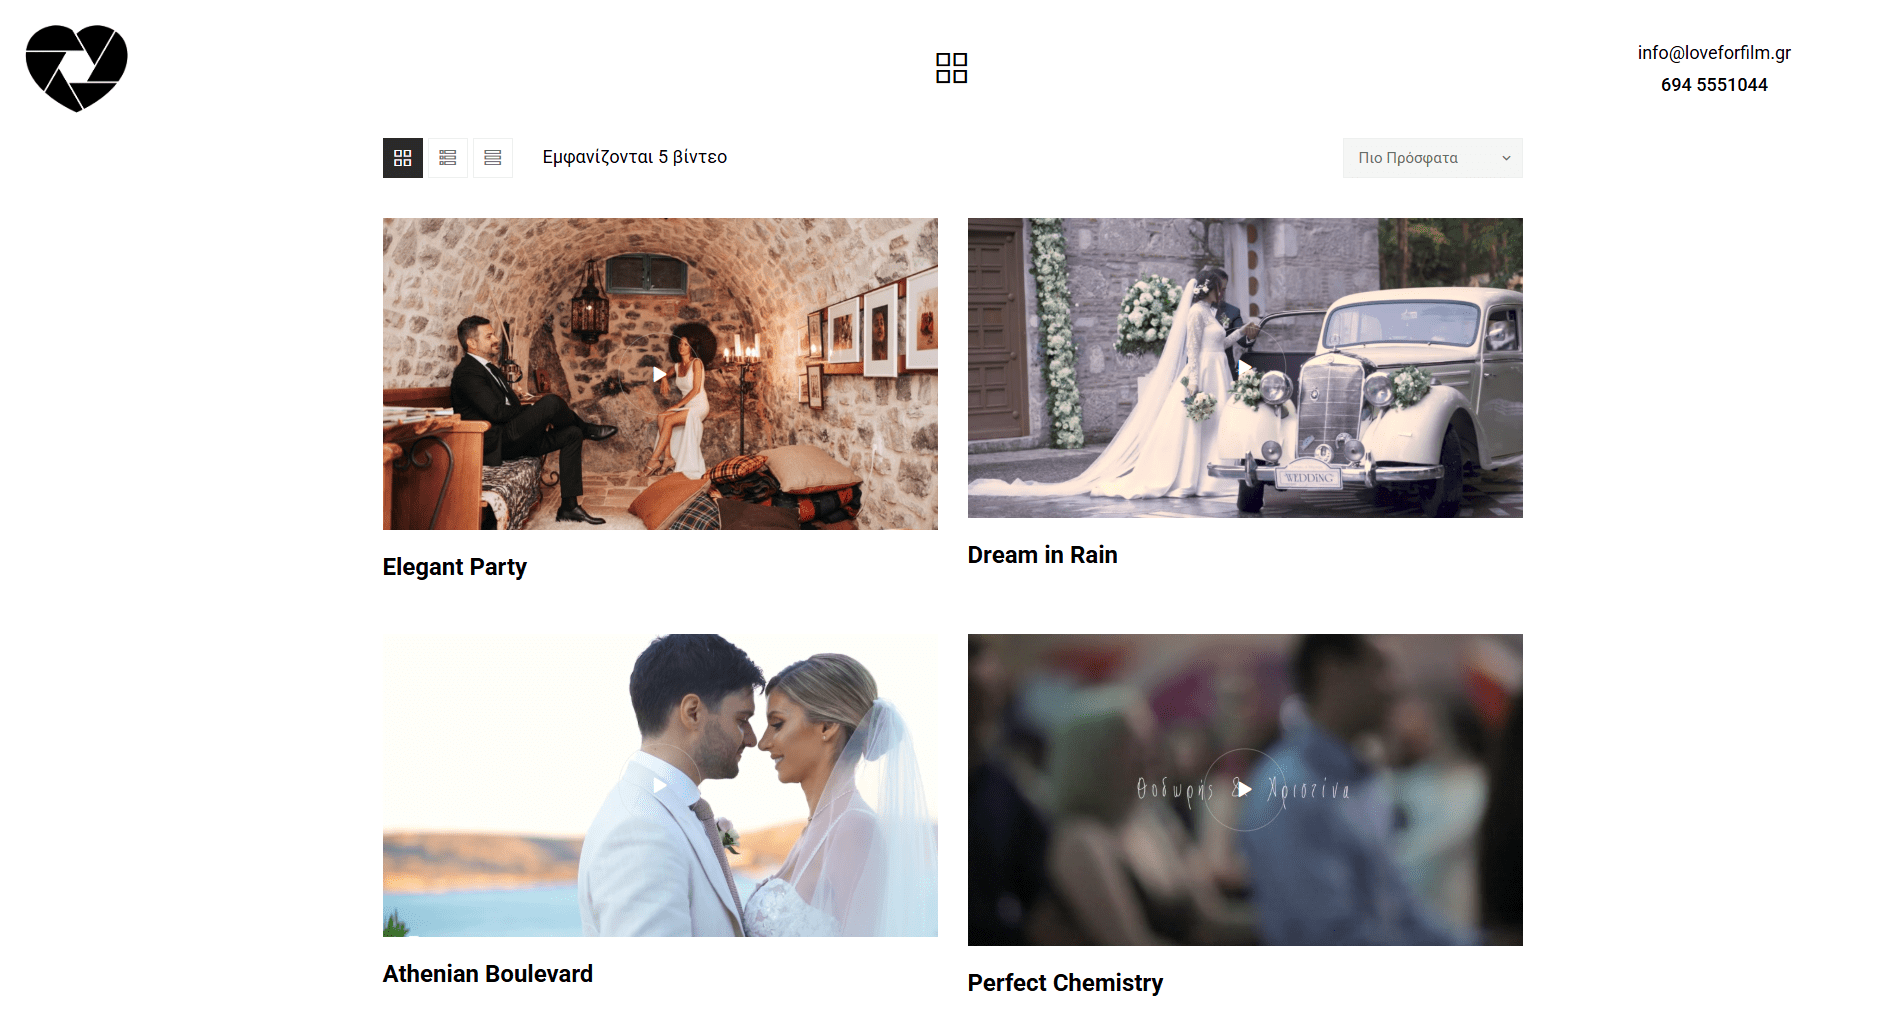1903x1036 pixels.
Task: Open the 'Elegant Party' title link
Action: pyautogui.click(x=454, y=567)
